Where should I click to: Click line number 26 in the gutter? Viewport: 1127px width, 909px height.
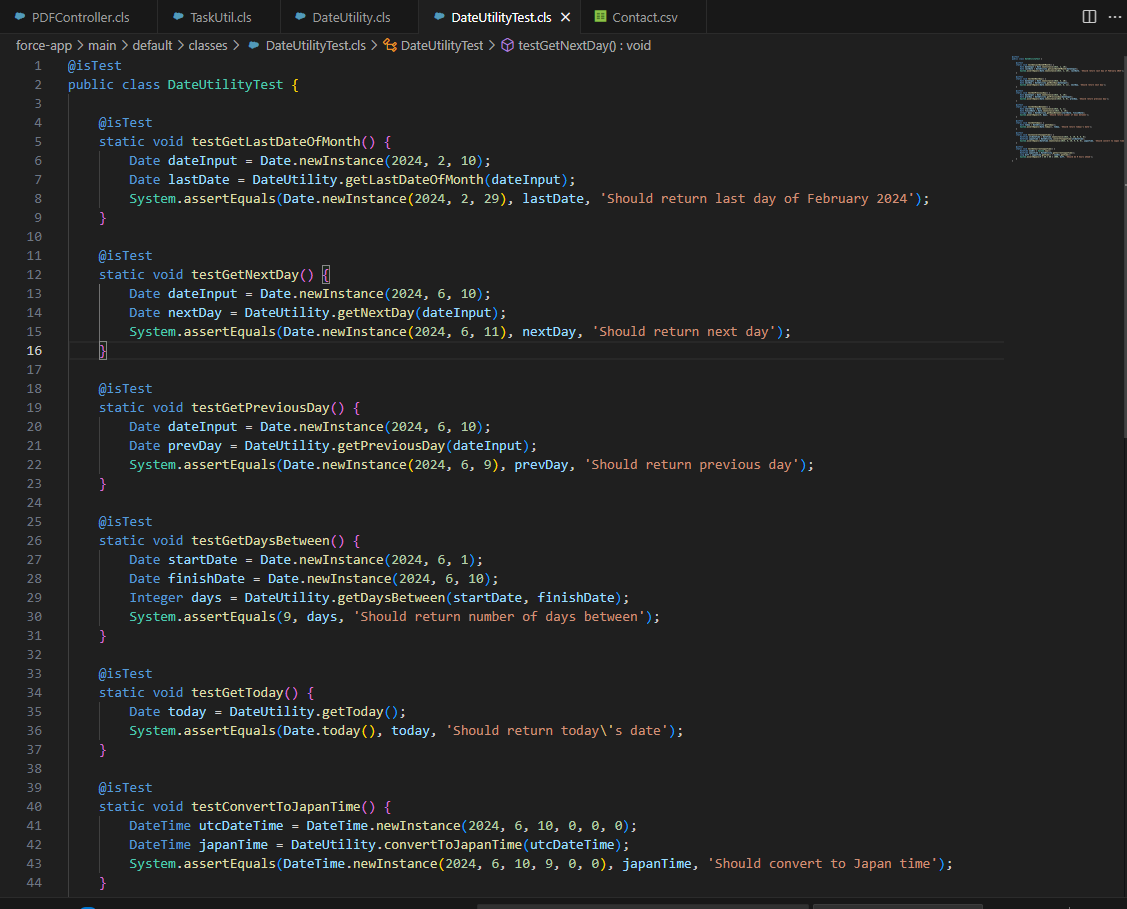[34, 541]
